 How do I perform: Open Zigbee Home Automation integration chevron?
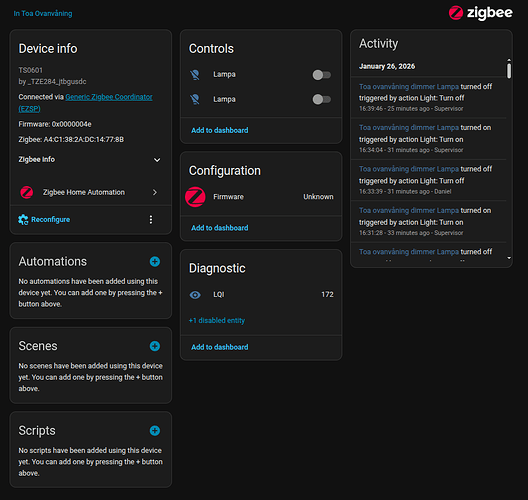[x=155, y=192]
